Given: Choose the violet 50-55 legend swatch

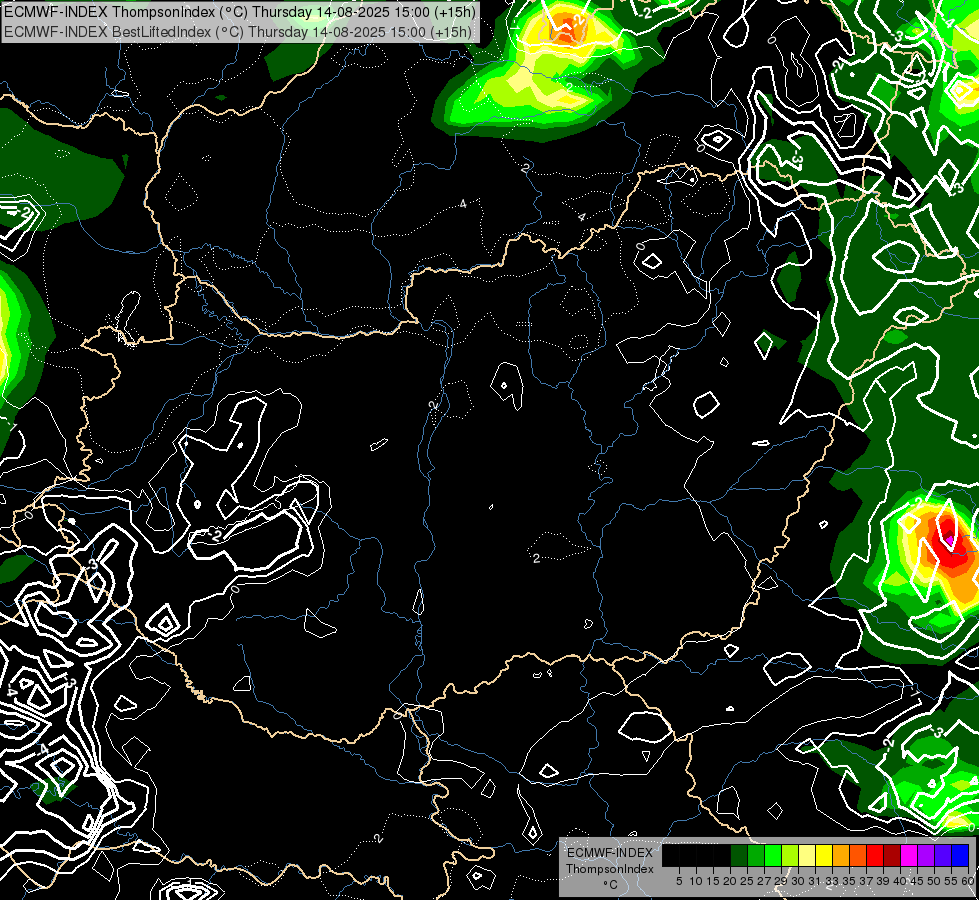Looking at the screenshot, I should tap(943, 855).
